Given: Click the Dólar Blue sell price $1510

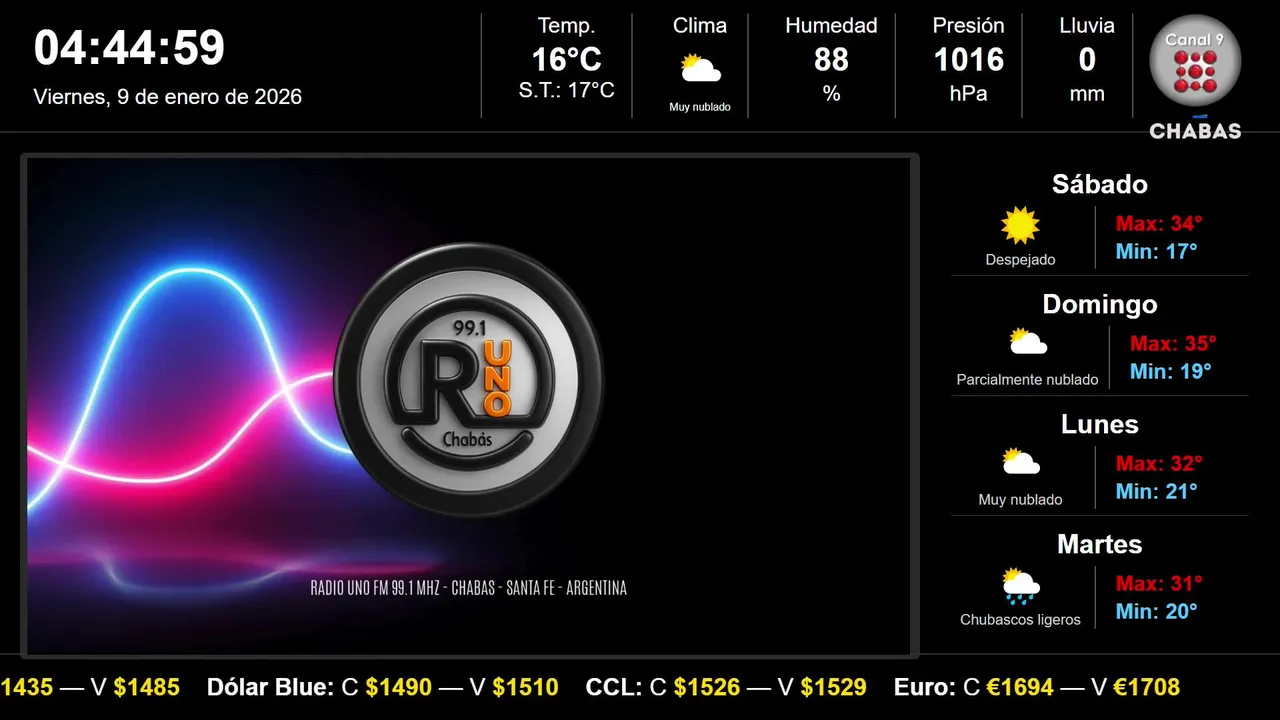Looking at the screenshot, I should 525,687.
